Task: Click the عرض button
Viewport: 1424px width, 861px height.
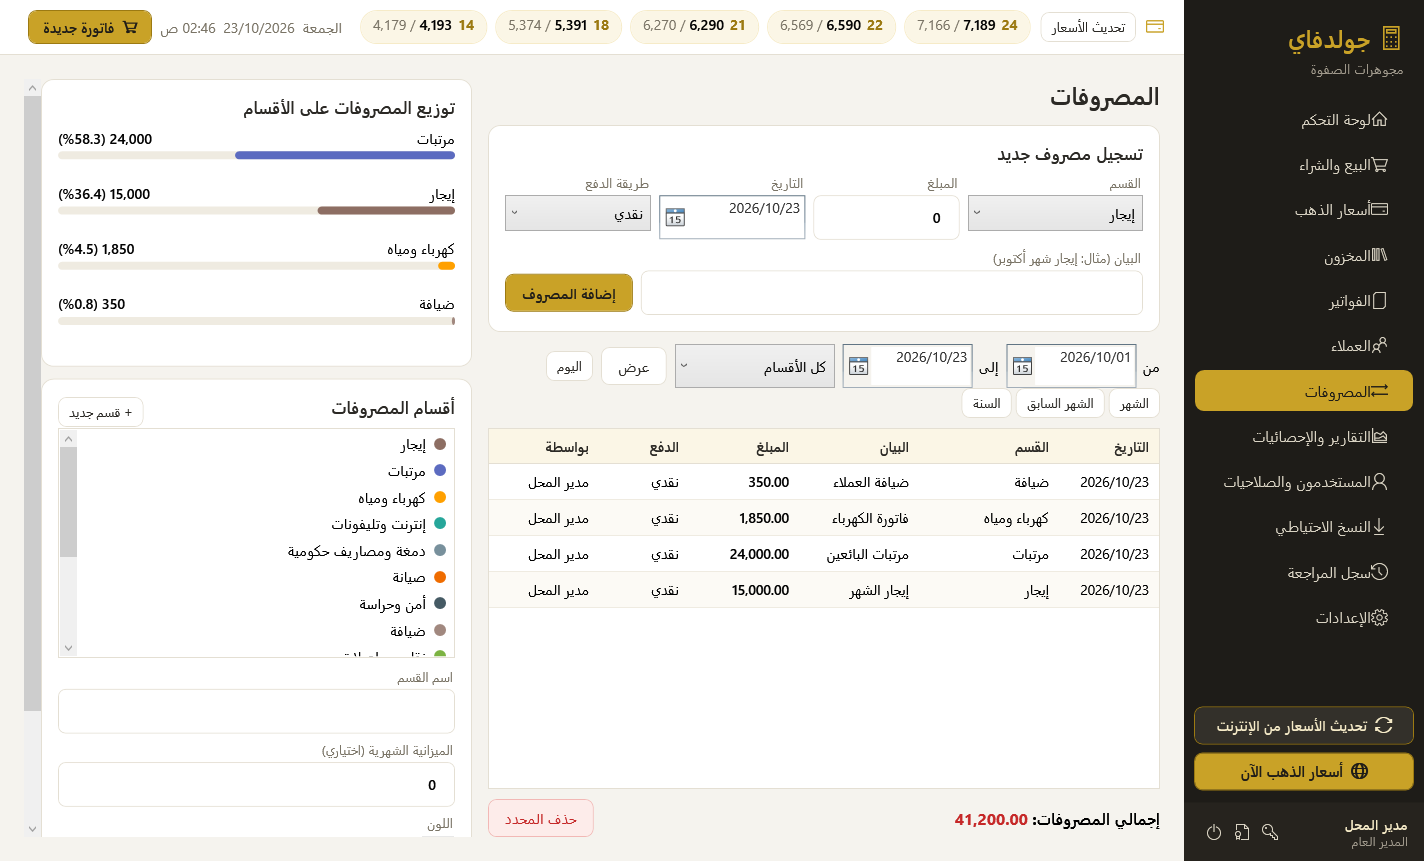Action: pyautogui.click(x=634, y=367)
